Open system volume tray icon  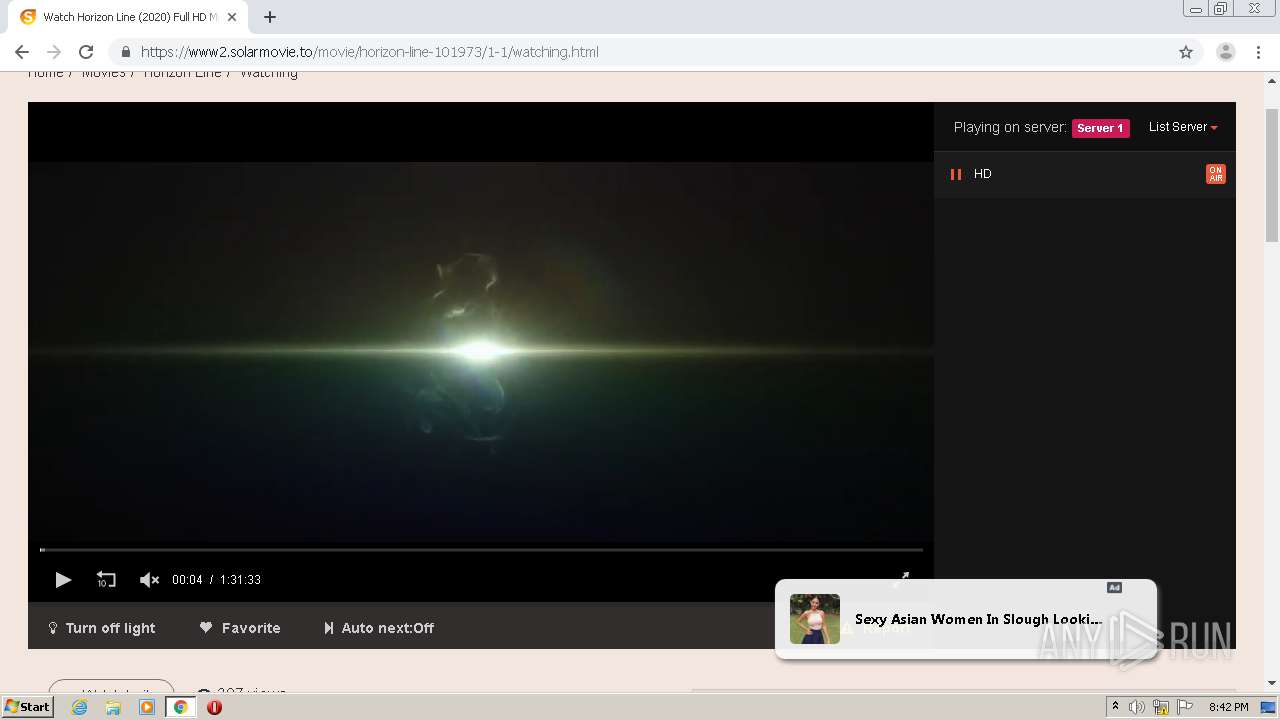click(x=1137, y=707)
